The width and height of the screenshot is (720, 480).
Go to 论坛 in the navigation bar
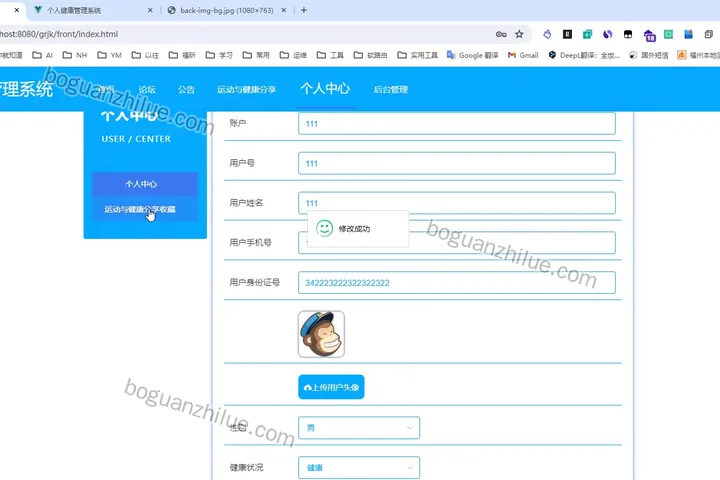click(x=147, y=90)
